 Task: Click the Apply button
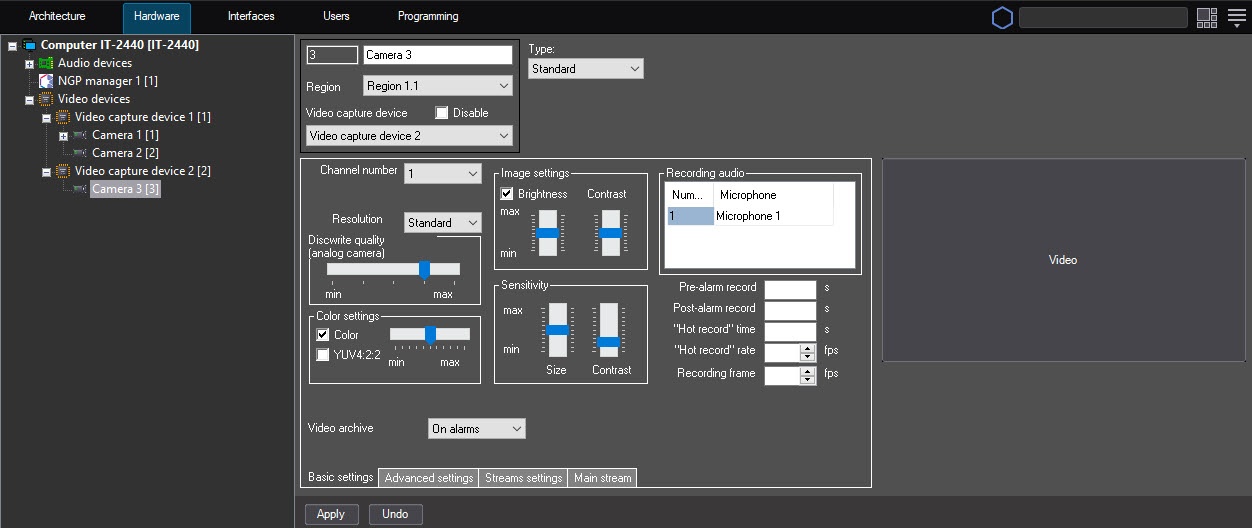(x=330, y=514)
